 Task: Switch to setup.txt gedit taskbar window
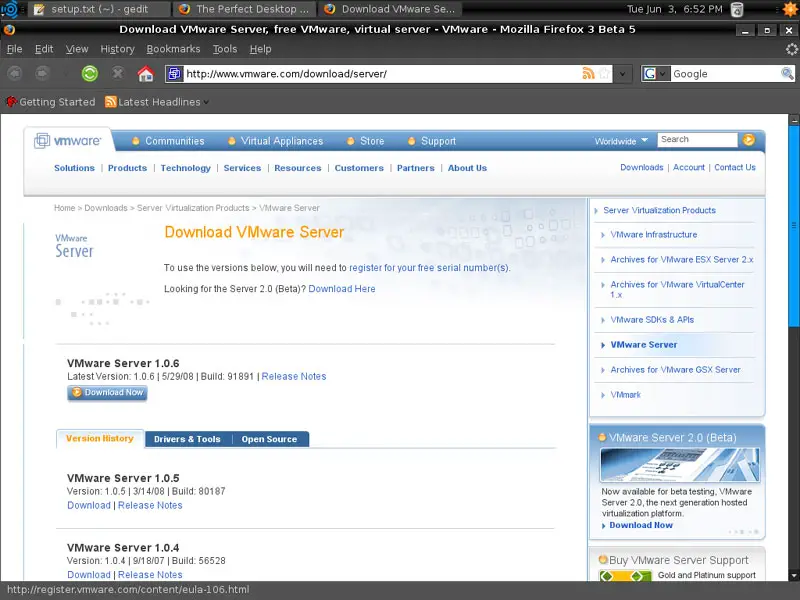(x=99, y=9)
